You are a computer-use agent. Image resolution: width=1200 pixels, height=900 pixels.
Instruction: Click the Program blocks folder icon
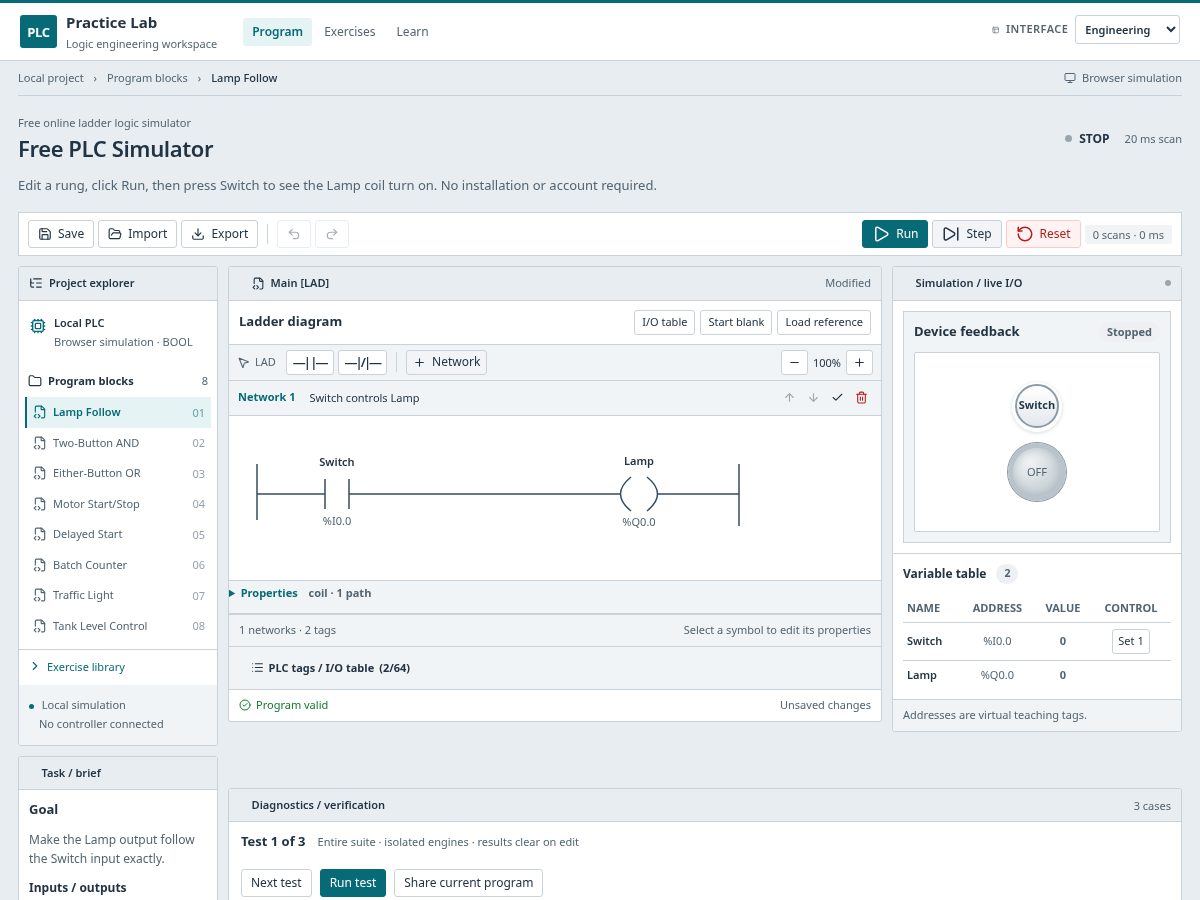coord(35,381)
